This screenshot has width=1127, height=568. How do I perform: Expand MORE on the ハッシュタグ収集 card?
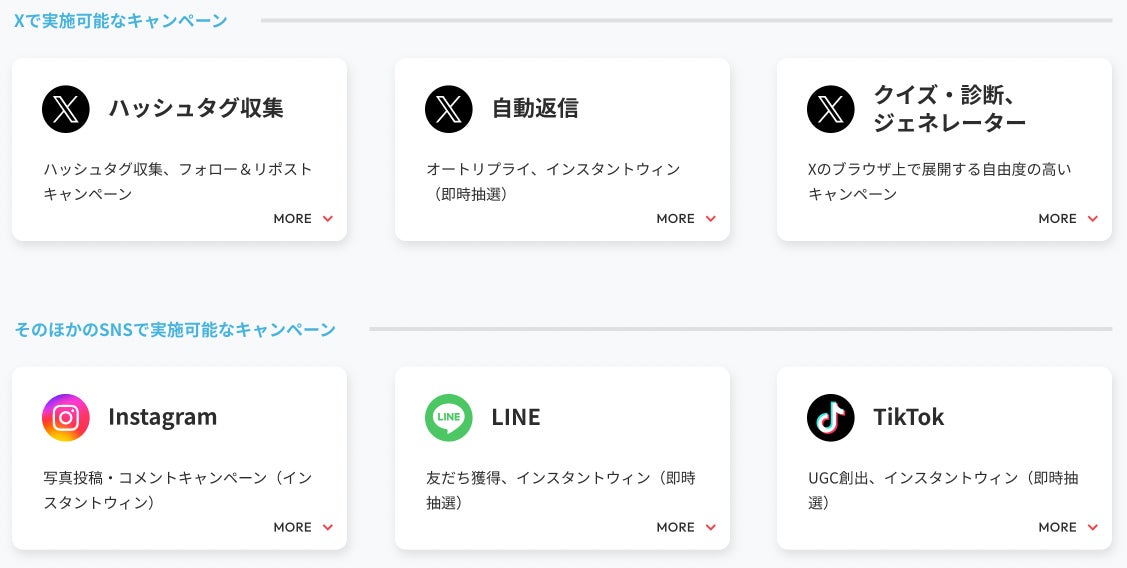(303, 219)
